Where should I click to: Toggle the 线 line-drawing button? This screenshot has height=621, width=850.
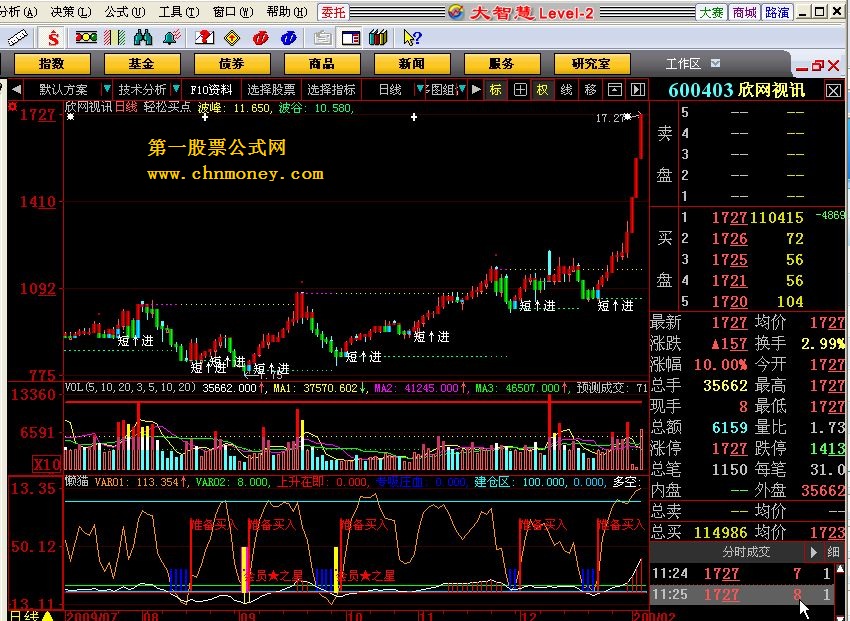point(566,89)
